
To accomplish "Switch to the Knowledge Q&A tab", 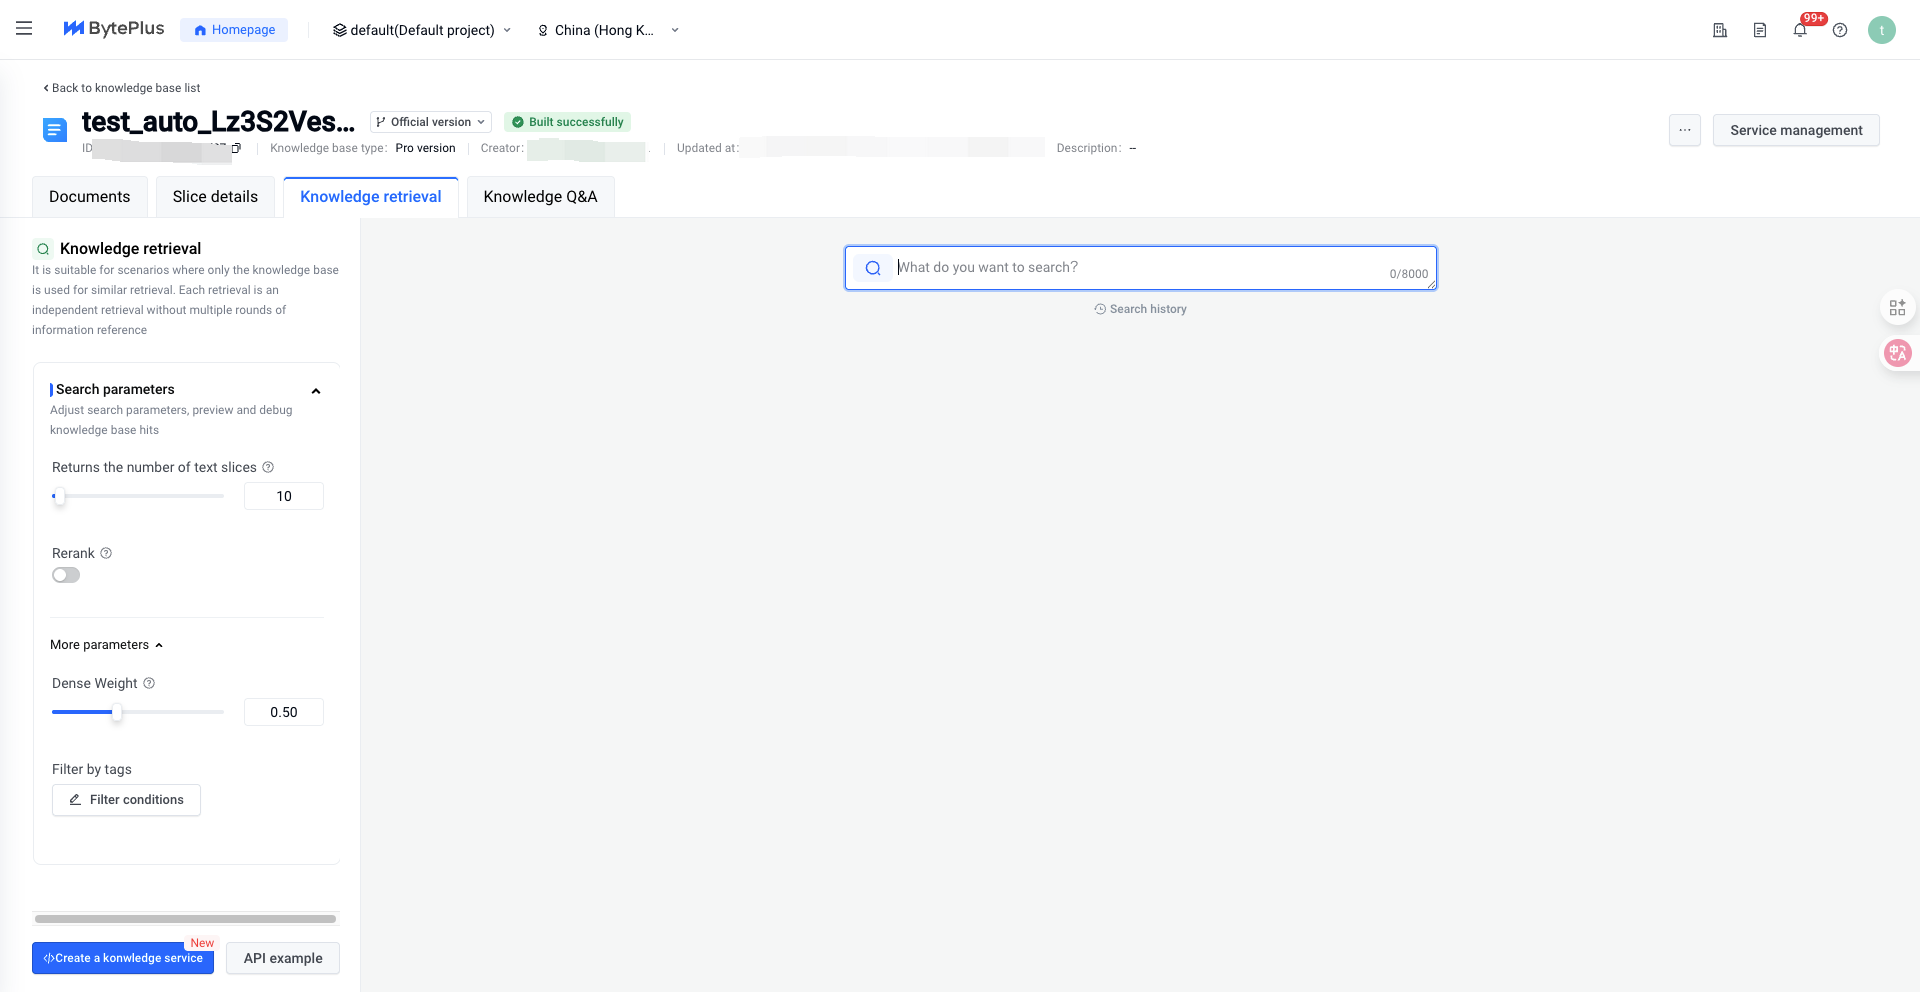I will (x=540, y=197).
